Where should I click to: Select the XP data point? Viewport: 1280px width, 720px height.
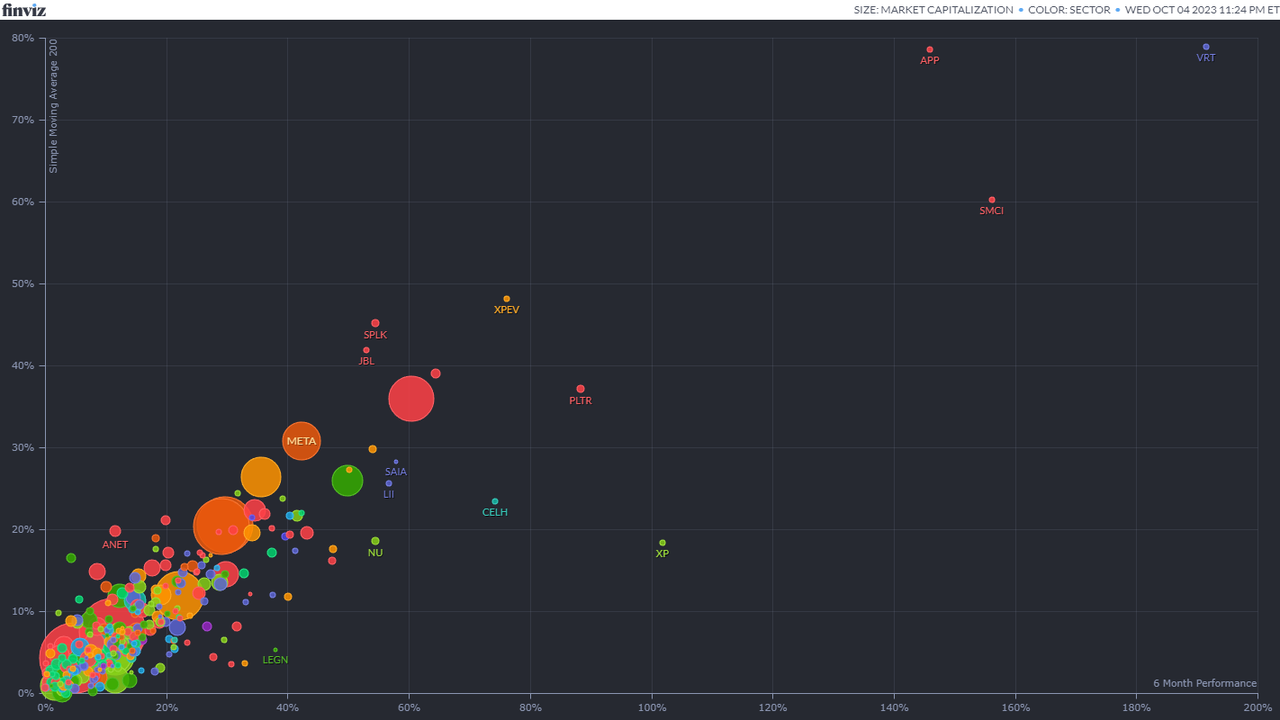(662, 541)
